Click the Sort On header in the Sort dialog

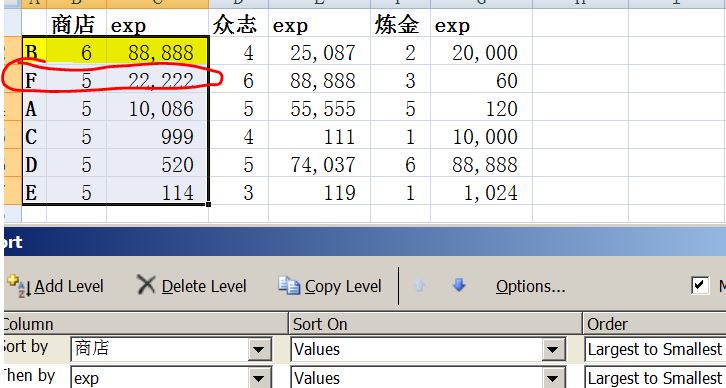435,324
